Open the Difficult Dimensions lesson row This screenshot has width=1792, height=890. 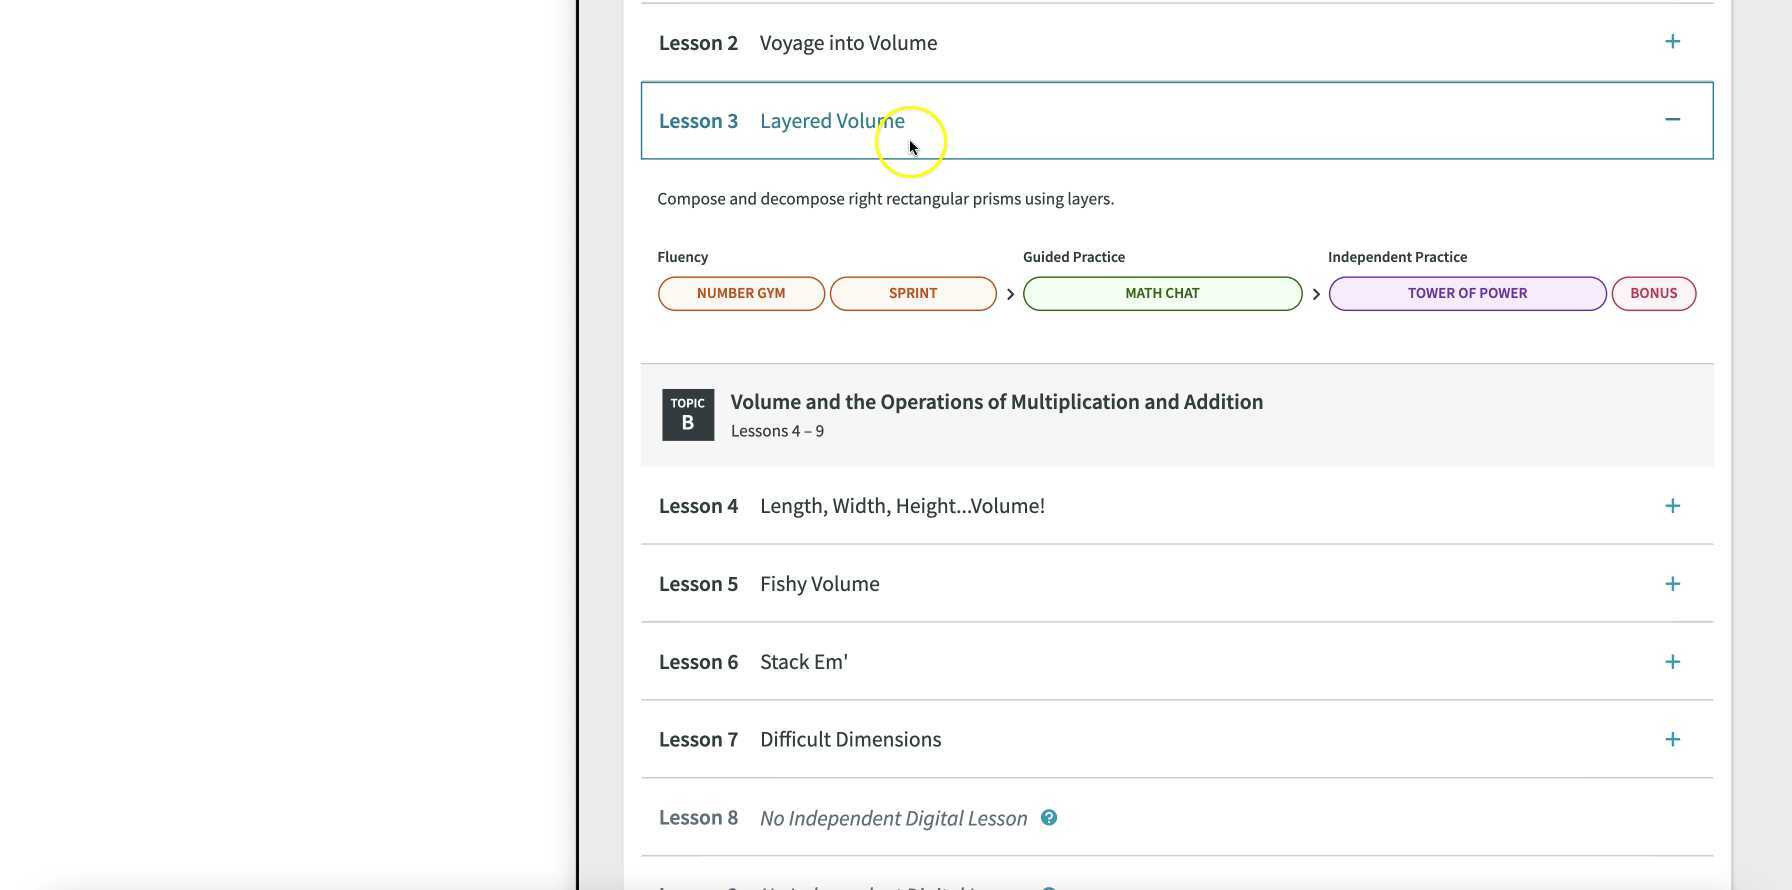point(850,740)
